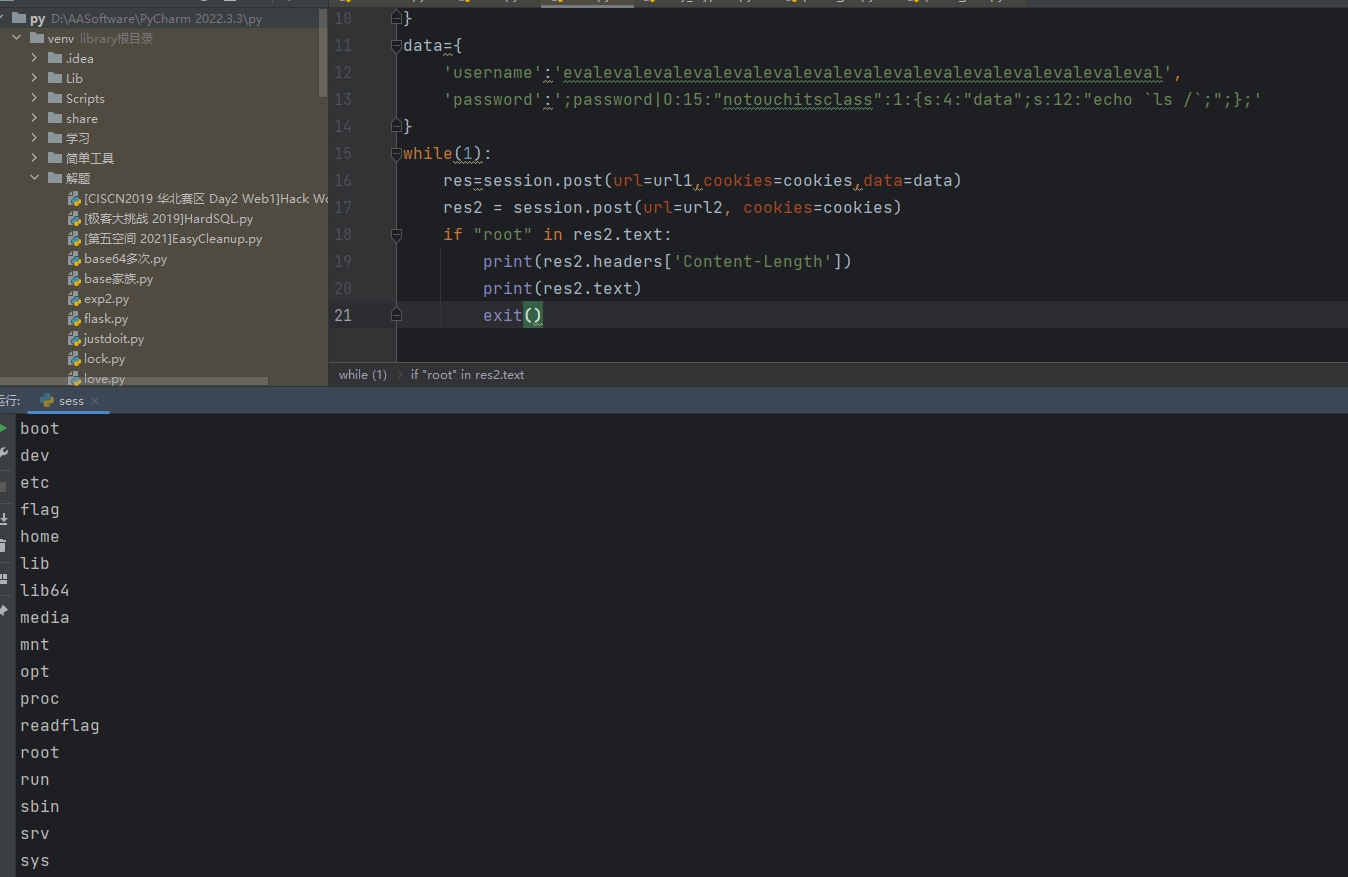This screenshot has width=1348, height=877.
Task: Stop the running process square button
Action: (4, 486)
